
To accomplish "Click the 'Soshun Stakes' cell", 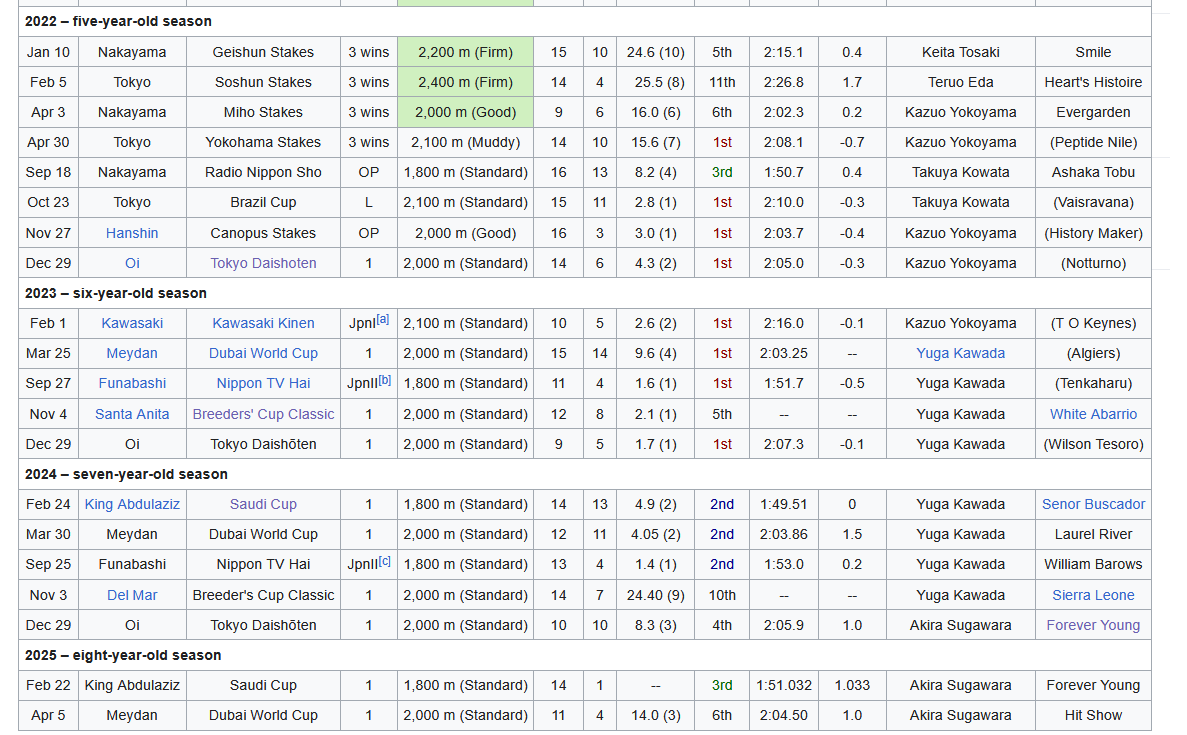I will click(x=263, y=83).
